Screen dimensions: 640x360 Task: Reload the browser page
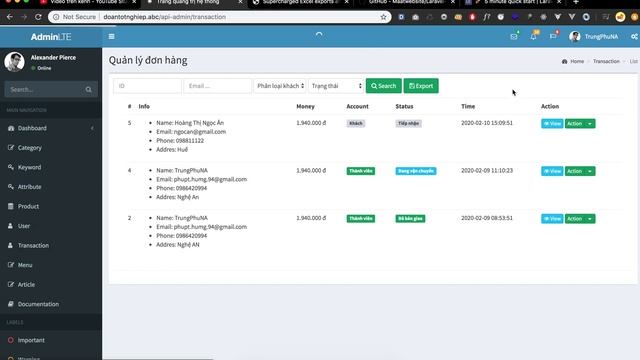click(38, 17)
